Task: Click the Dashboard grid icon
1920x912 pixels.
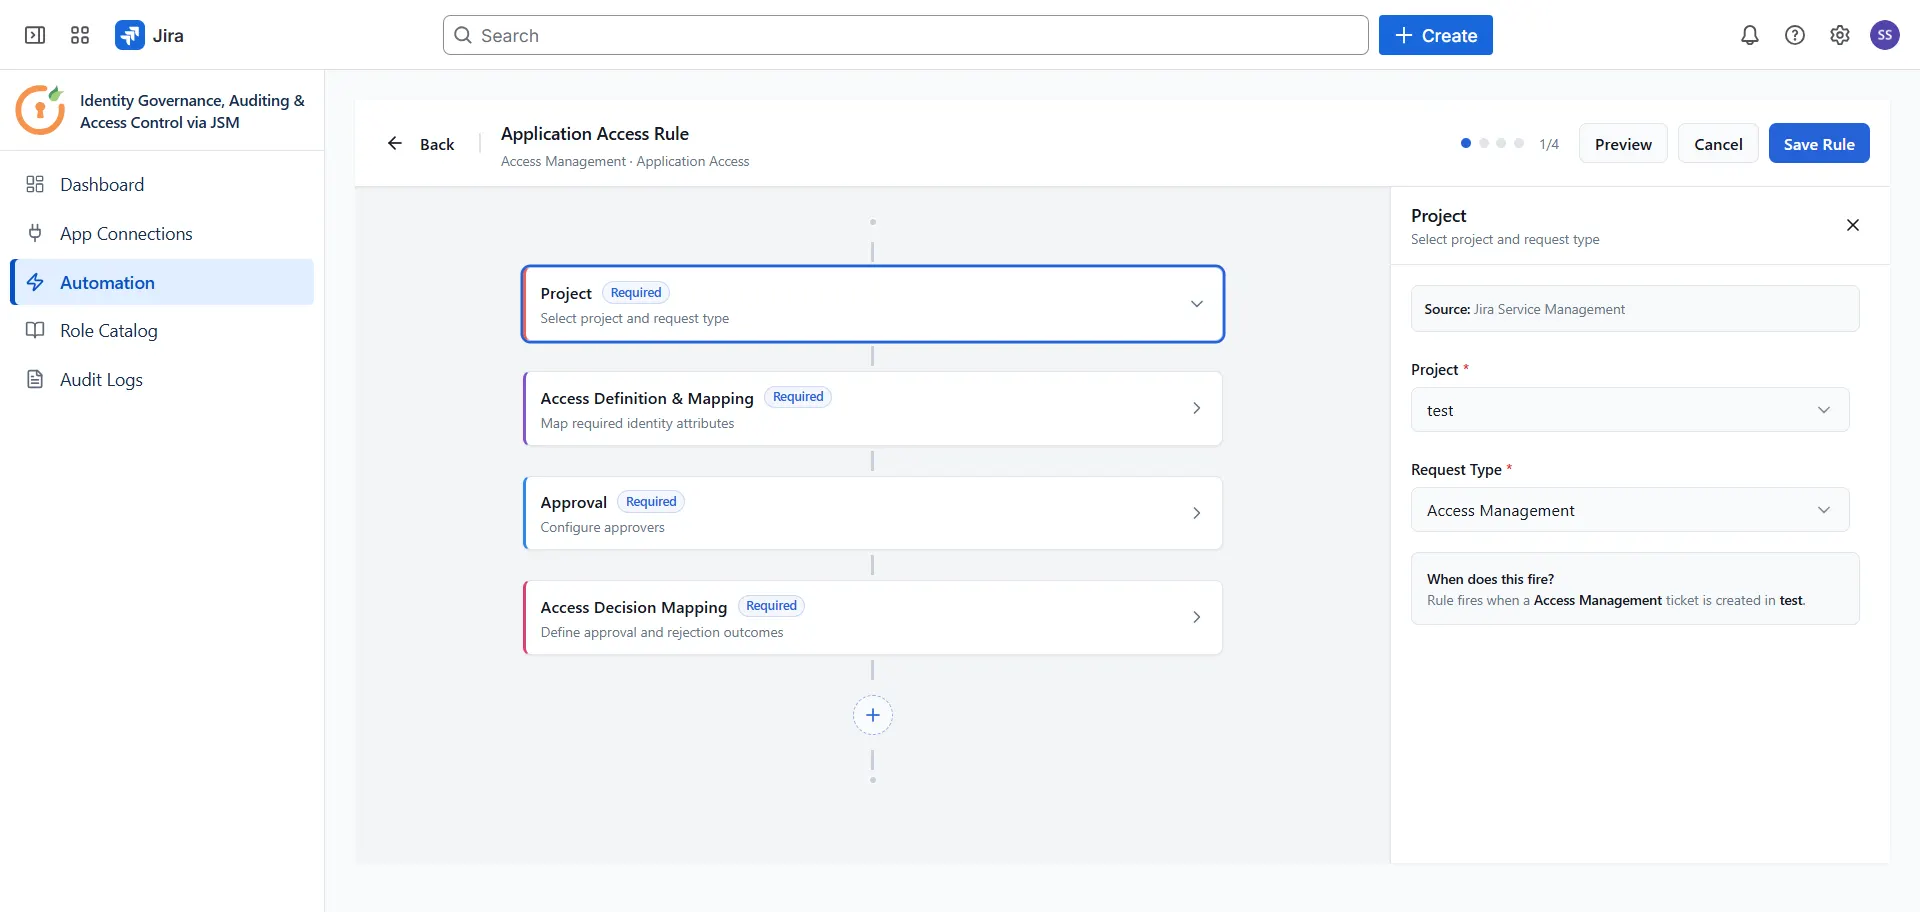Action: coord(35,184)
